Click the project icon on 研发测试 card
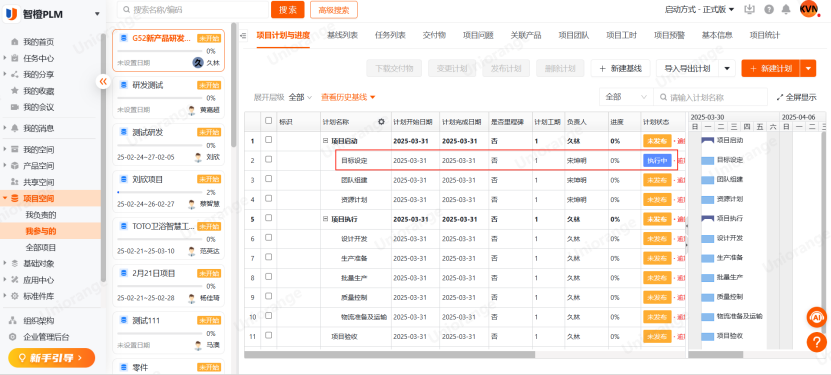The height and width of the screenshot is (375, 831). (x=124, y=85)
